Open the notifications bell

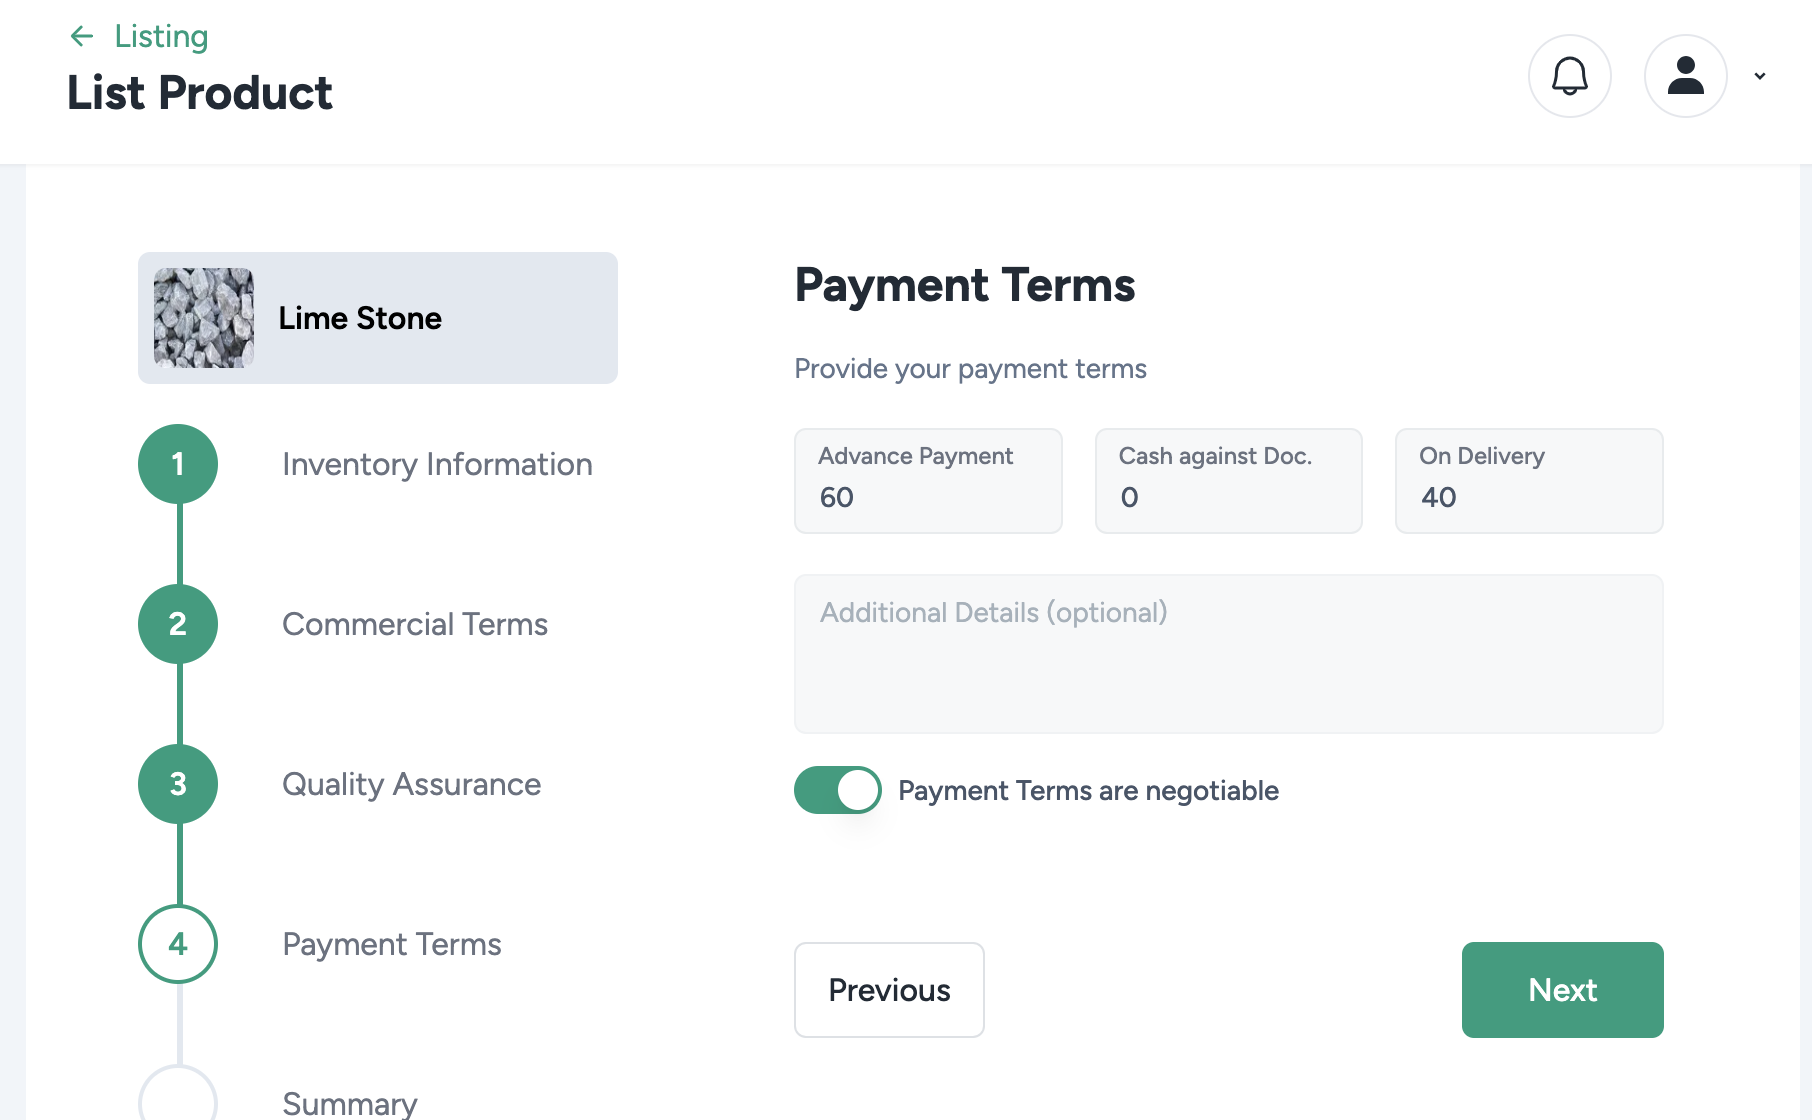click(x=1569, y=76)
